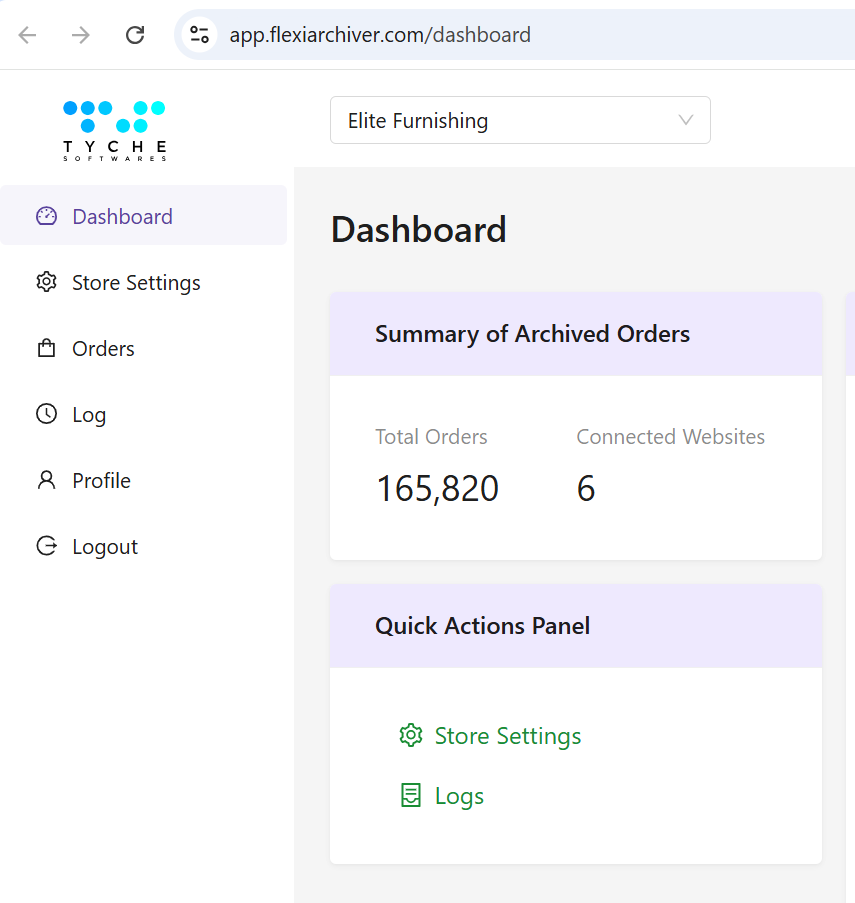This screenshot has width=855, height=903.
Task: Open the Logs quick action link
Action: pos(459,795)
